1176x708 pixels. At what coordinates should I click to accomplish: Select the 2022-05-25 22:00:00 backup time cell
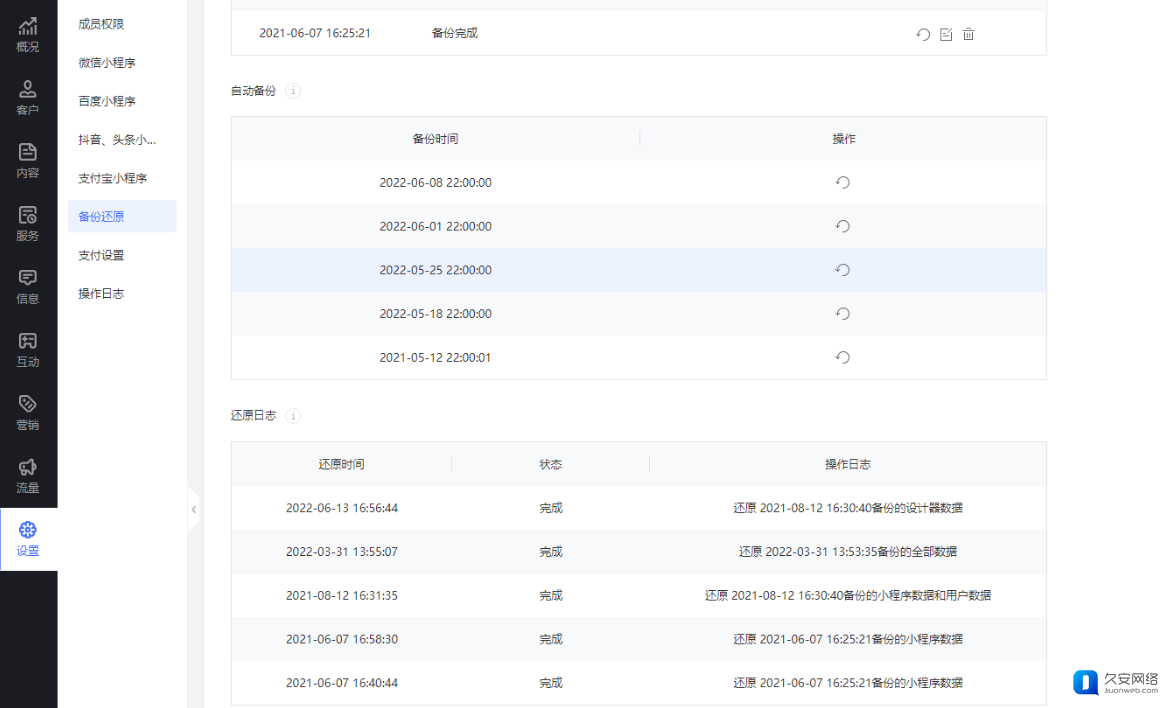(436, 270)
